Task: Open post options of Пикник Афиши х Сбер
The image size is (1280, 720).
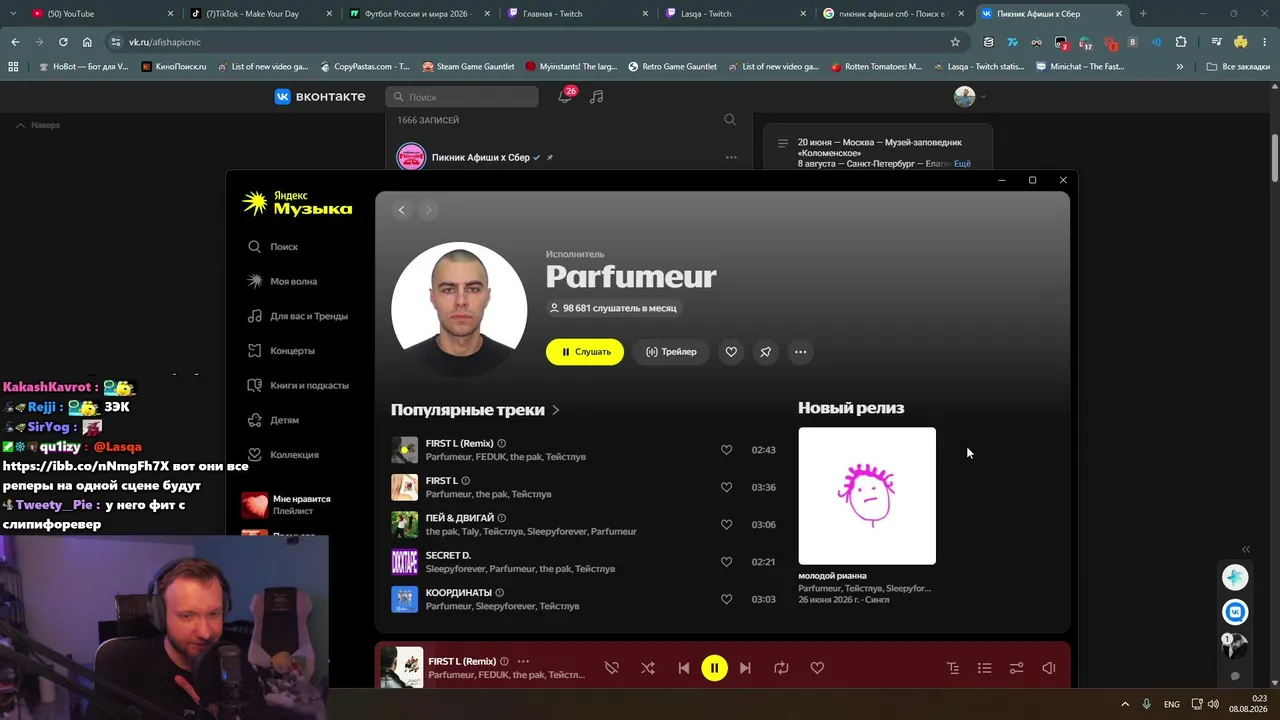Action: pos(731,158)
